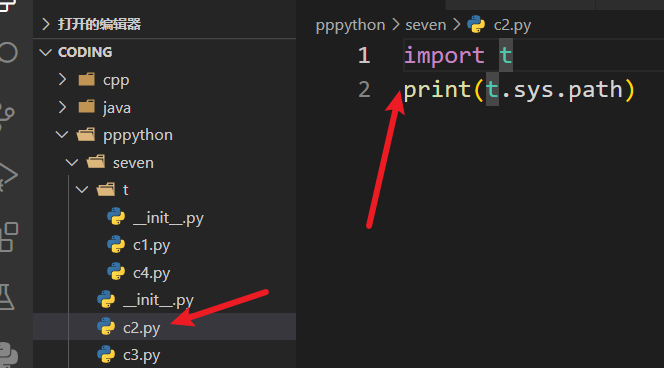Click Python icon in the breadcrumb

(x=476, y=25)
